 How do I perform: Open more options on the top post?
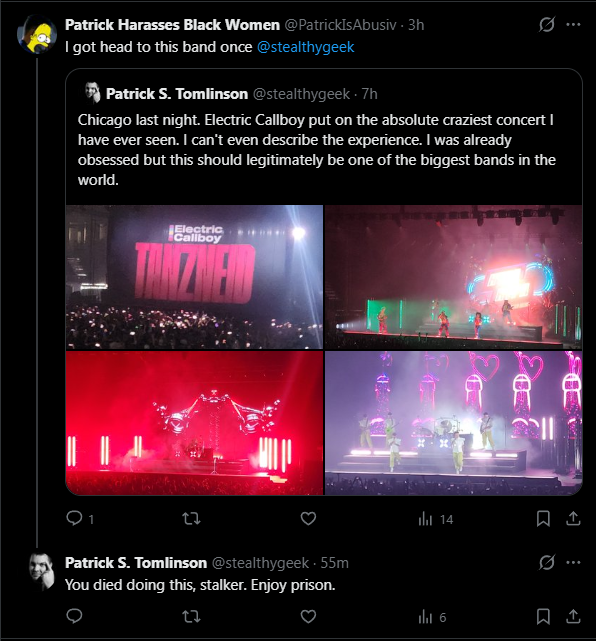[573, 25]
